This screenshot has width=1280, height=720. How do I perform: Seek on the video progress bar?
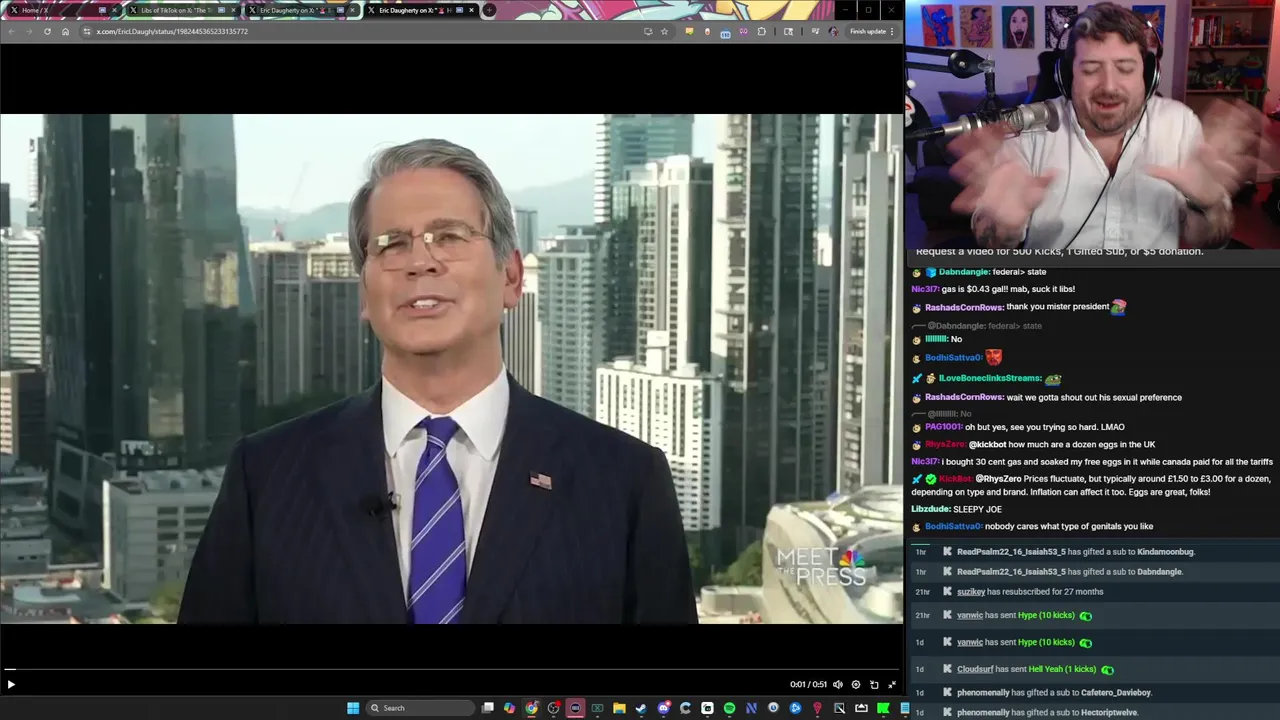(x=451, y=669)
